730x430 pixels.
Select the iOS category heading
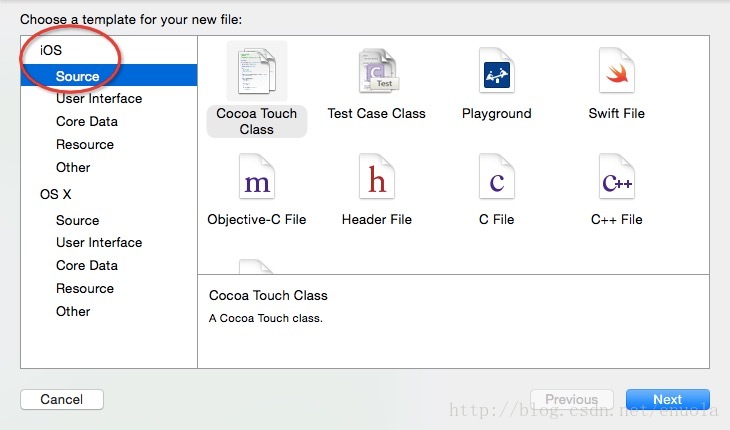coord(51,50)
